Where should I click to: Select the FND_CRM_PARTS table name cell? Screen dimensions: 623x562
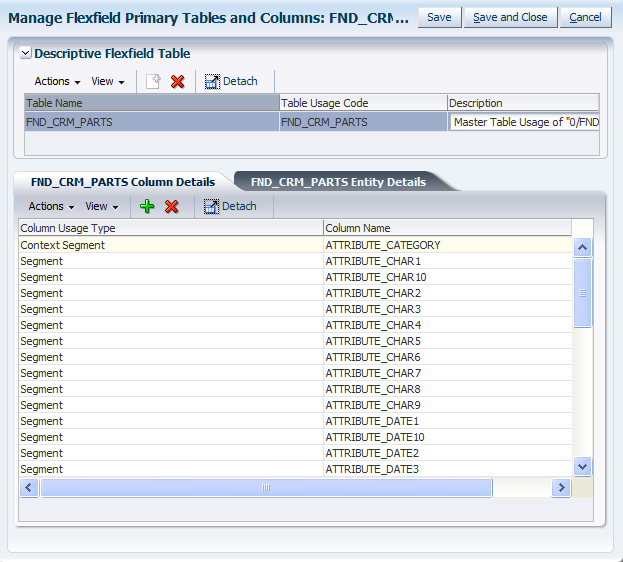tap(152, 122)
